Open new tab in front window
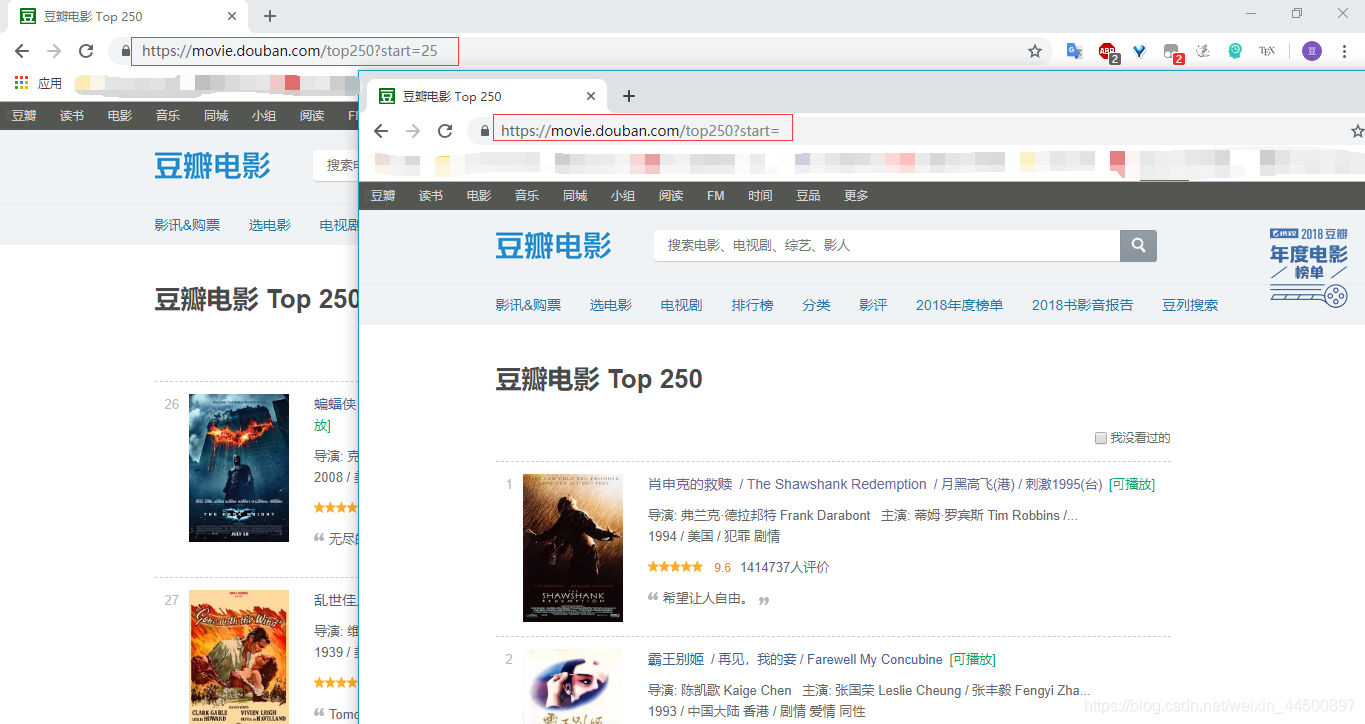The height and width of the screenshot is (724, 1365). pos(629,96)
